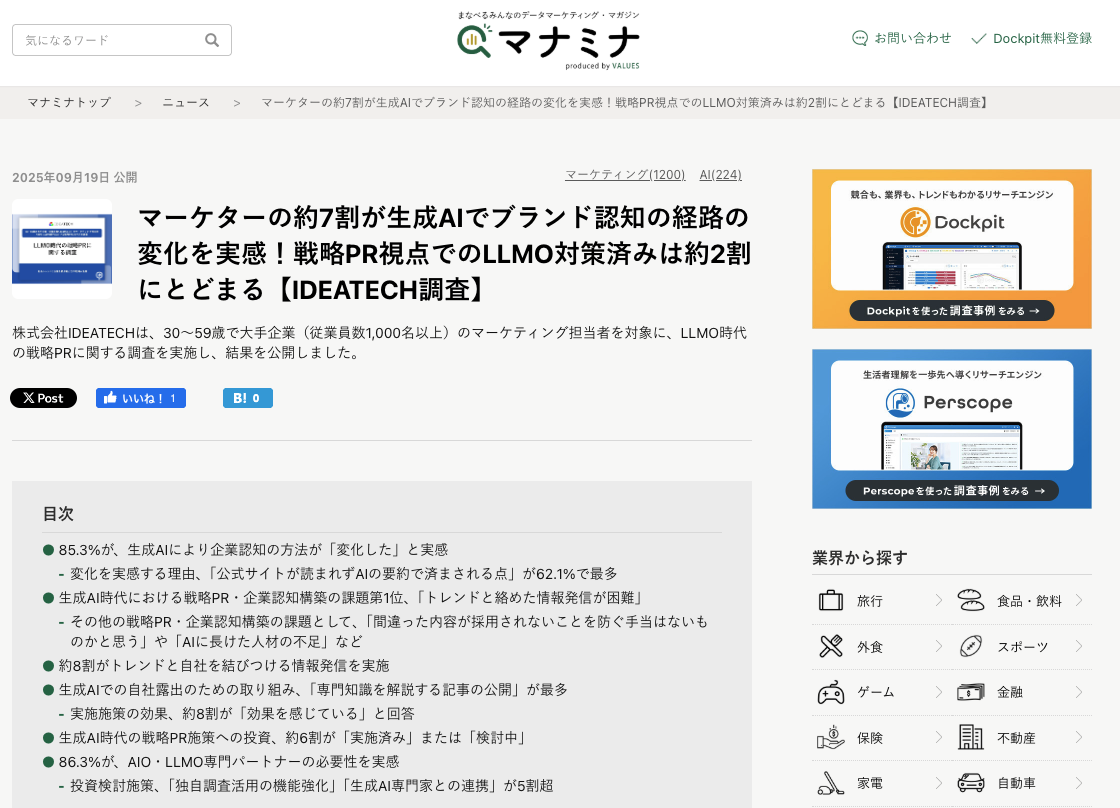The height and width of the screenshot is (808, 1120).
Task: Open the Dockpit banner advertisement
Action: coord(951,249)
